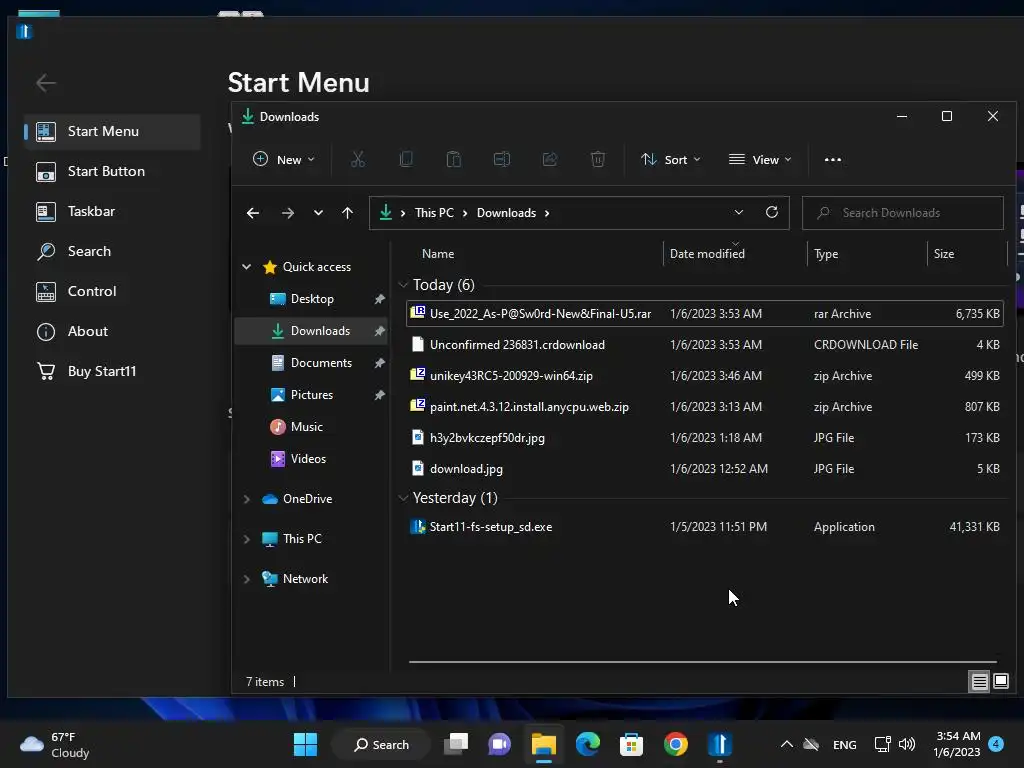Open the notification count badge
1024x768 pixels.
[996, 744]
